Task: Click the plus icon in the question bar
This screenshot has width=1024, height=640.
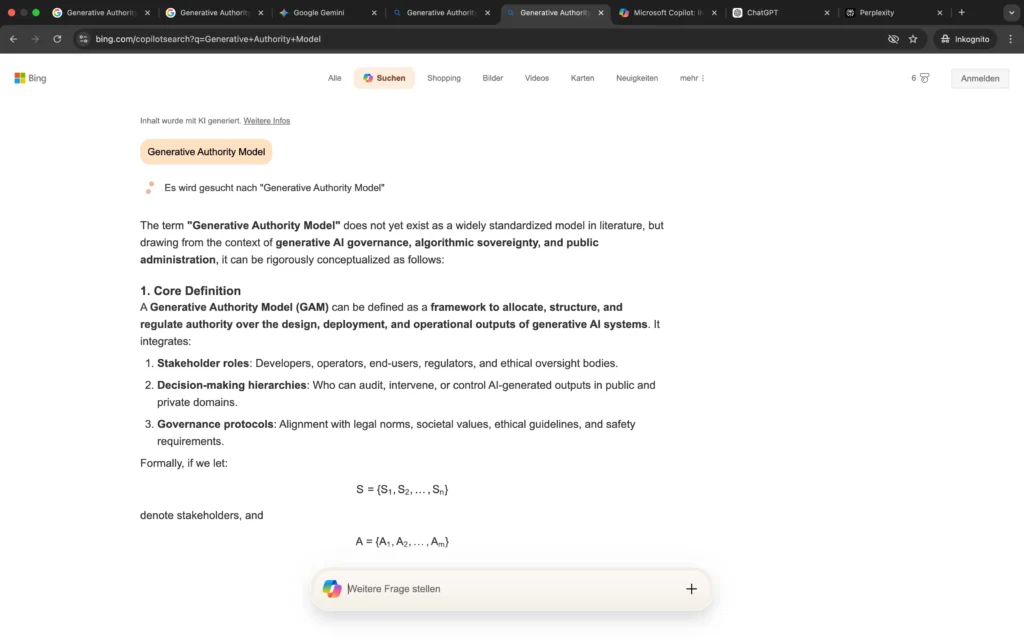Action: coord(691,588)
